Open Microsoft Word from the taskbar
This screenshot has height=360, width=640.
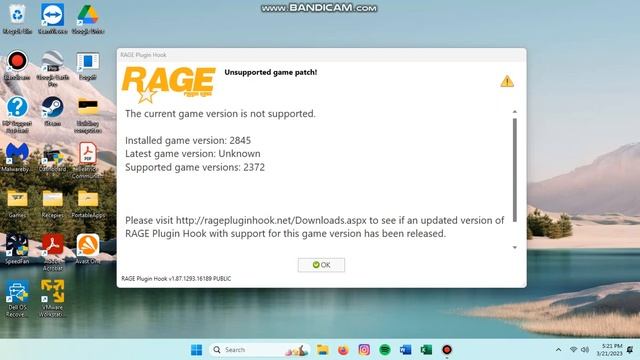pos(405,350)
